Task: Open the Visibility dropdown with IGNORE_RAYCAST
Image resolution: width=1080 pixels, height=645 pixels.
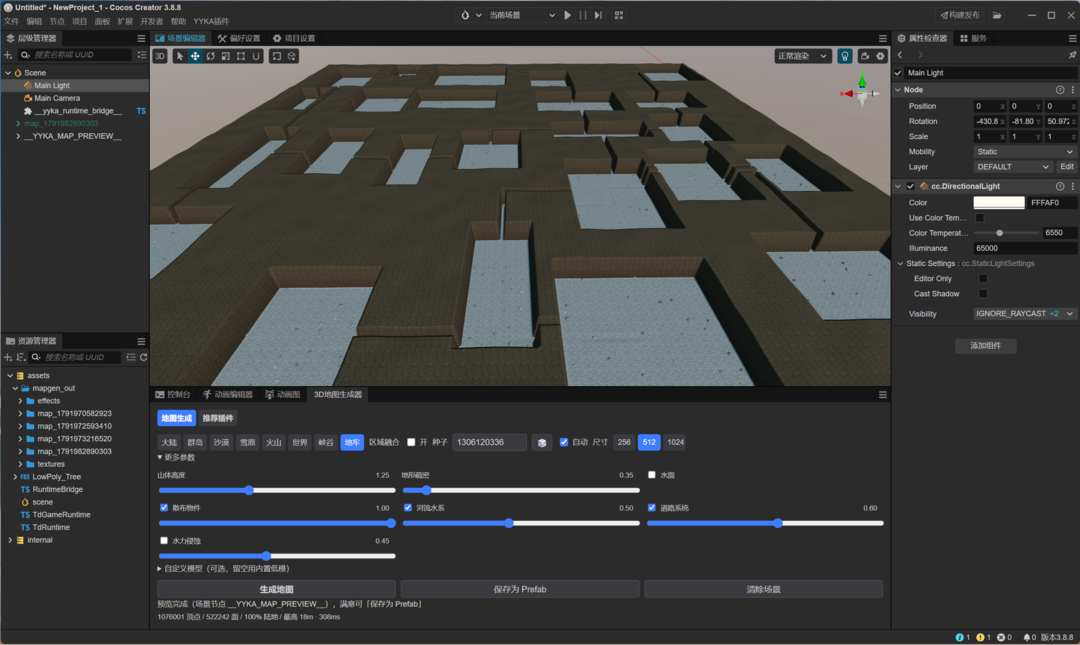Action: coord(1024,314)
